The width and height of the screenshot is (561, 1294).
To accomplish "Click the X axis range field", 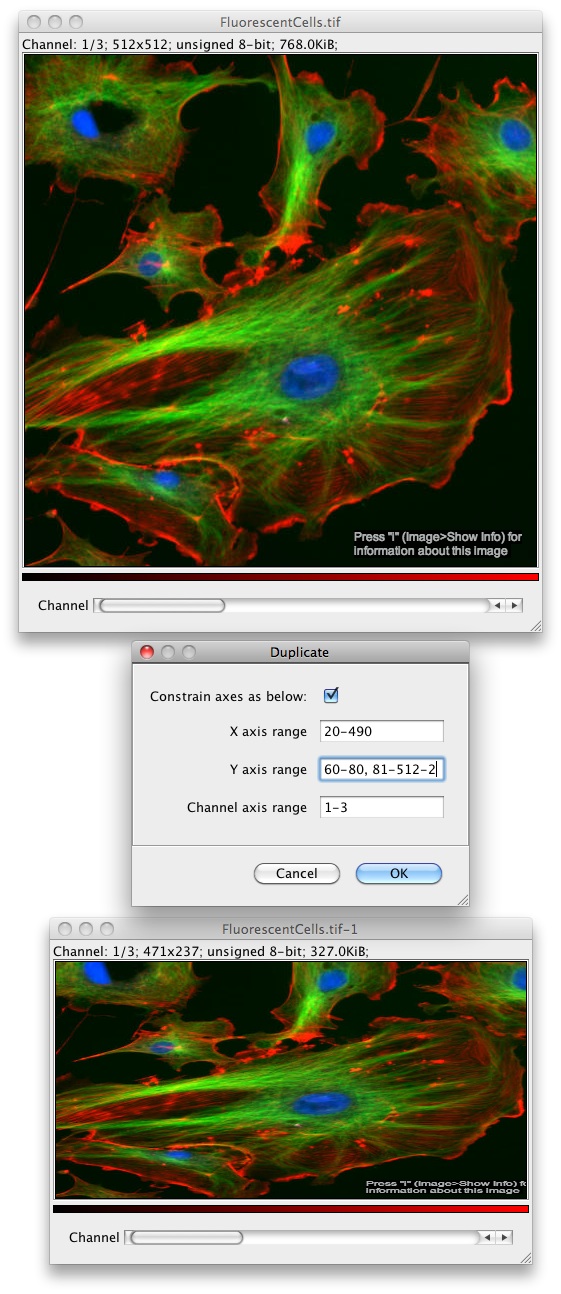I will pyautogui.click(x=382, y=731).
